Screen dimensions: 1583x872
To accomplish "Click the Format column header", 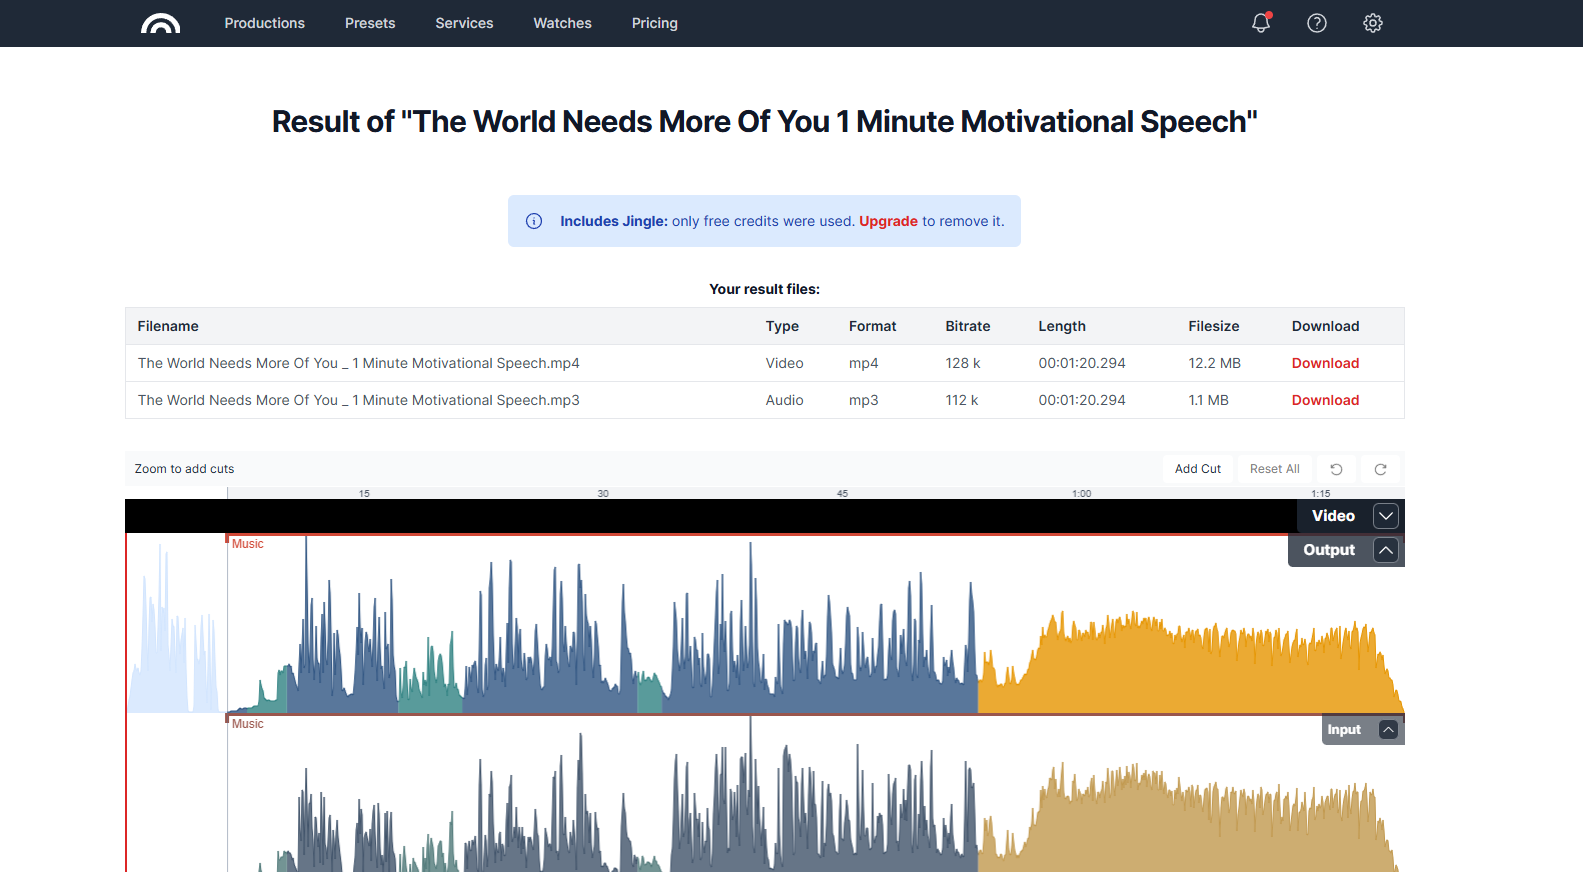I will pyautogui.click(x=873, y=326).
